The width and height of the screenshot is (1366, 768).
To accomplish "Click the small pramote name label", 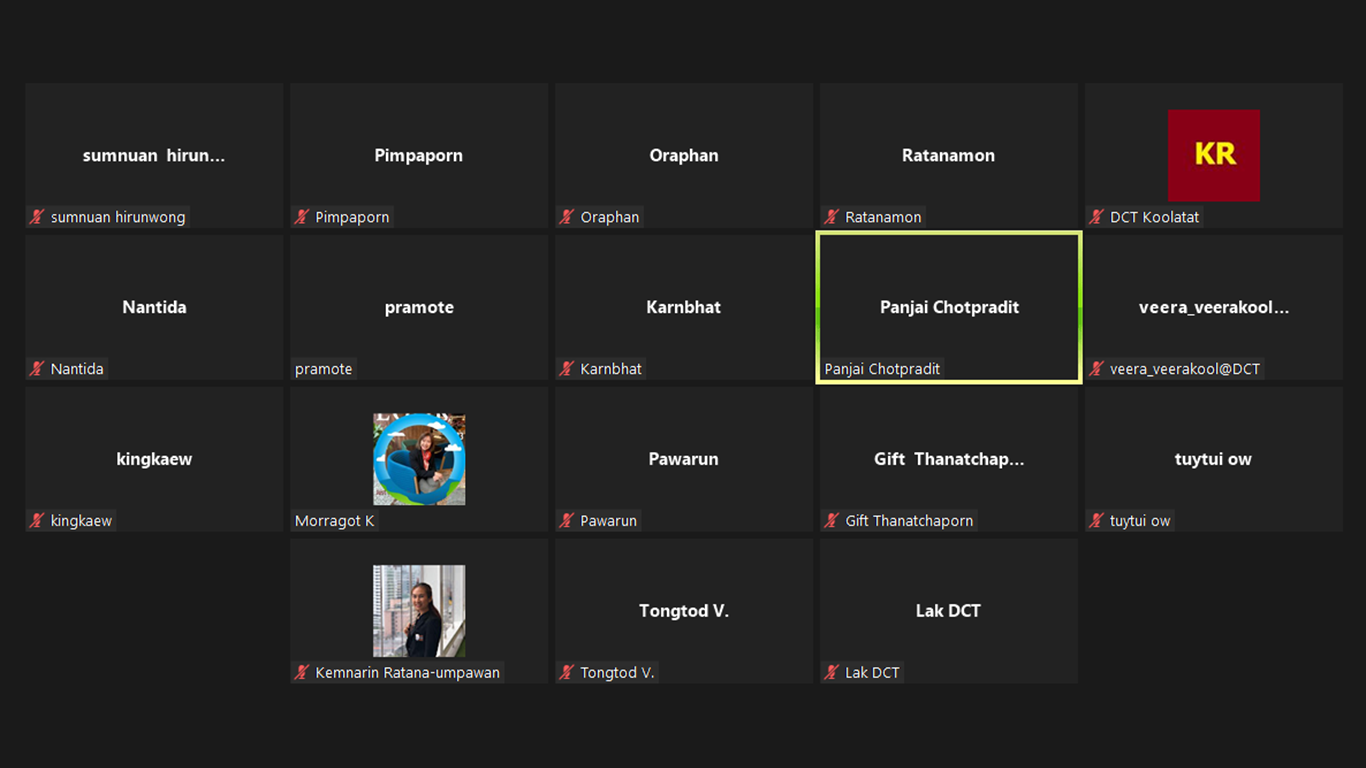I will (323, 369).
